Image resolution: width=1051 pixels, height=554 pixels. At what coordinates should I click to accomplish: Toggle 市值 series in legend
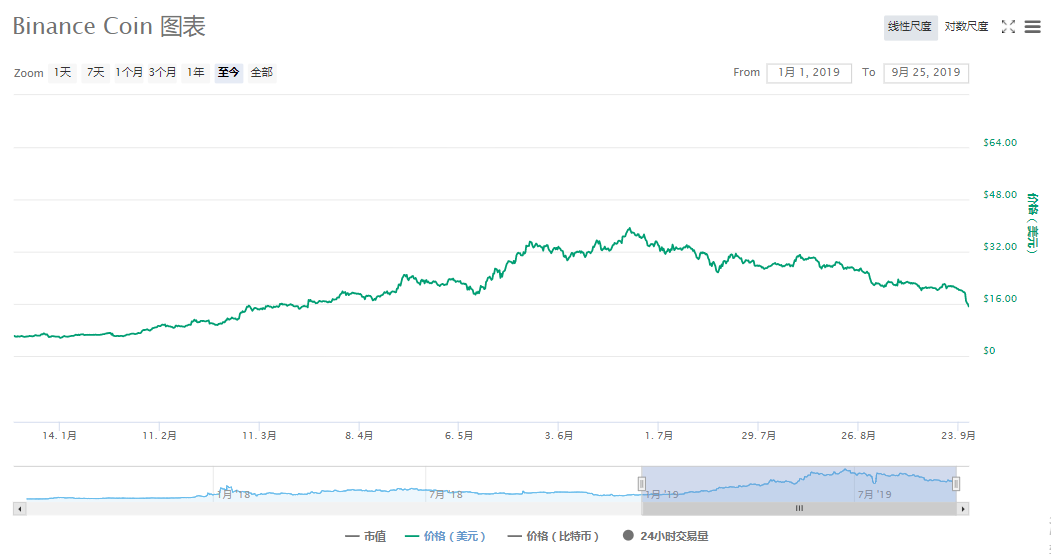pyautogui.click(x=366, y=537)
